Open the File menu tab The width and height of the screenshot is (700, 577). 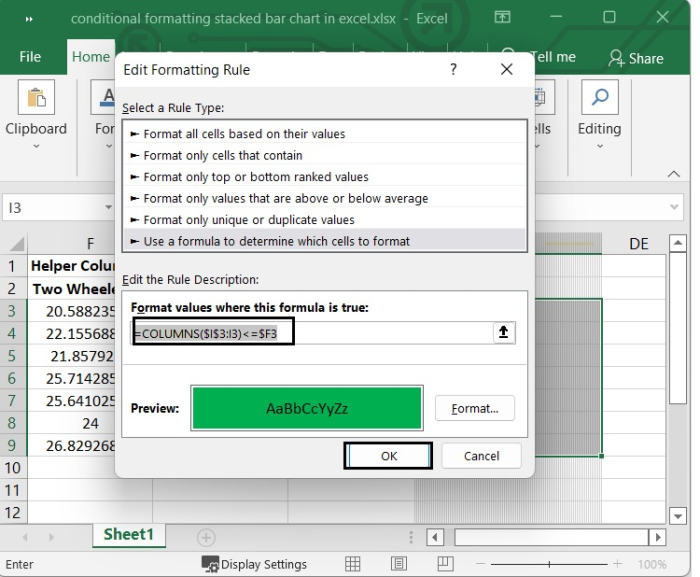(x=30, y=57)
